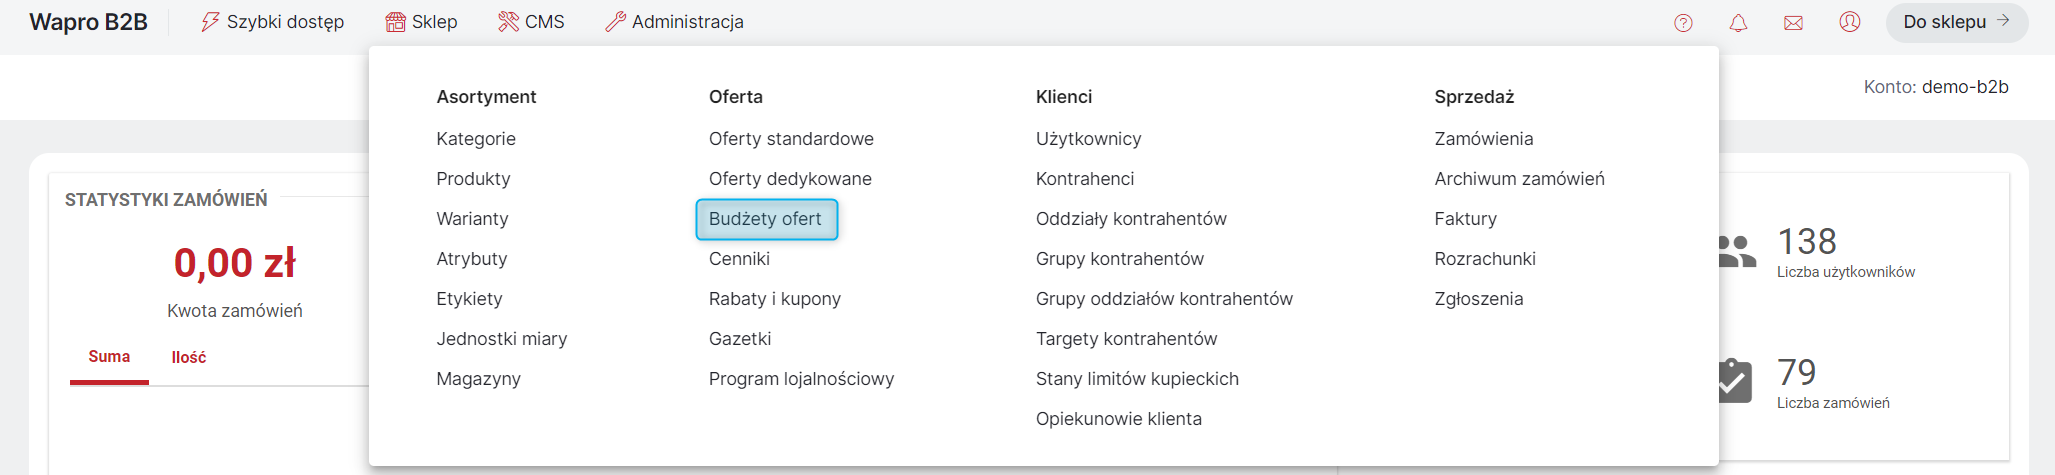
Task: Open Kategorie under Asortyment
Action: (476, 139)
